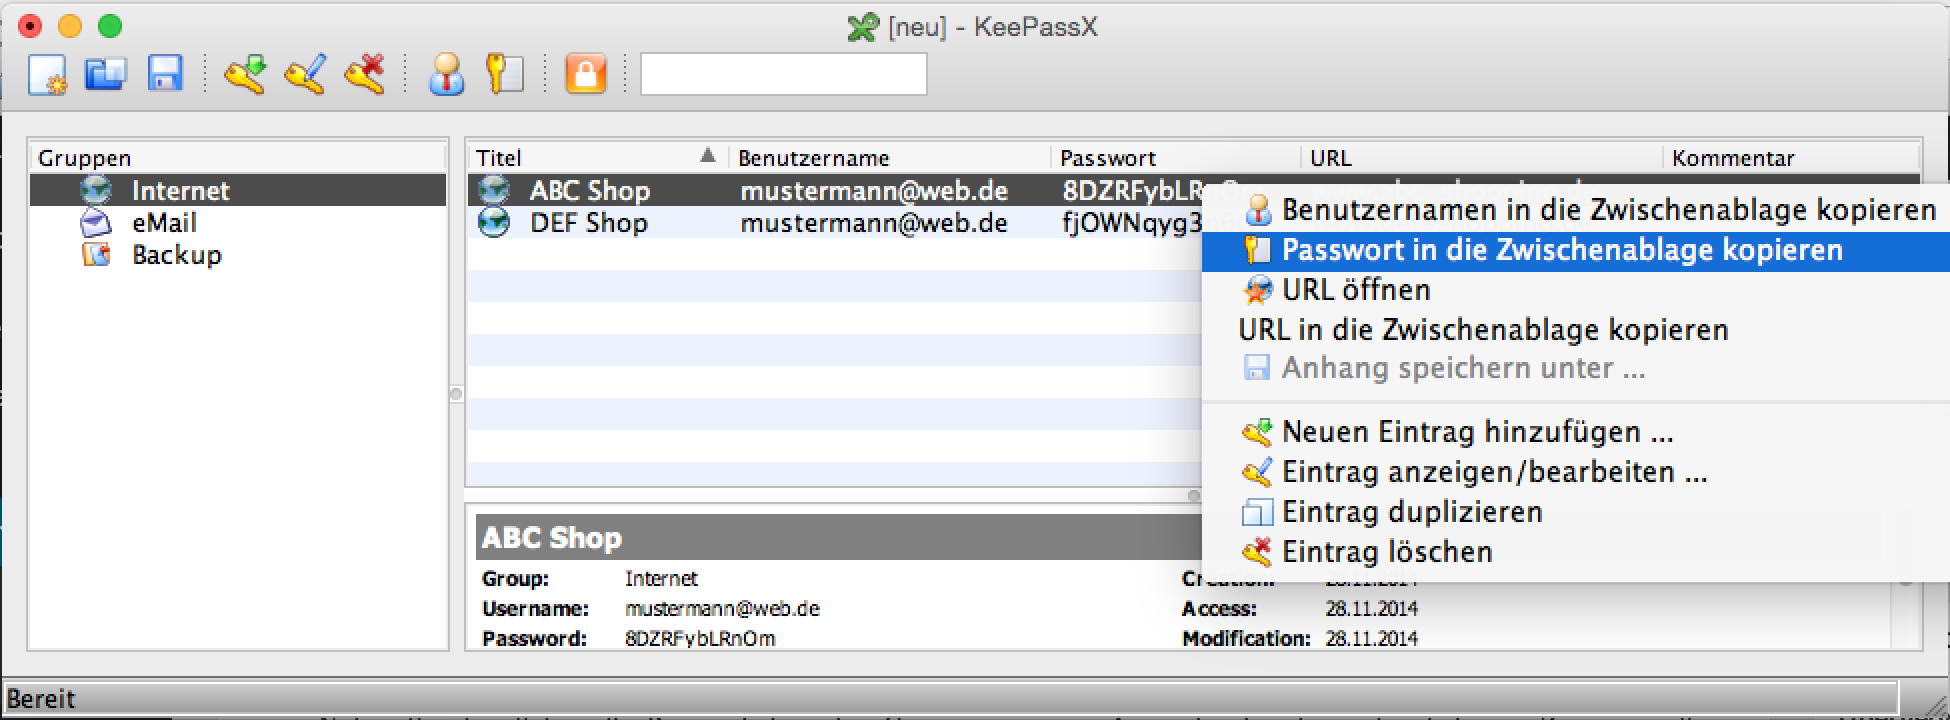
Task: Choose Eintrag anzeigen/bearbeiten menu item
Action: pos(1576,472)
